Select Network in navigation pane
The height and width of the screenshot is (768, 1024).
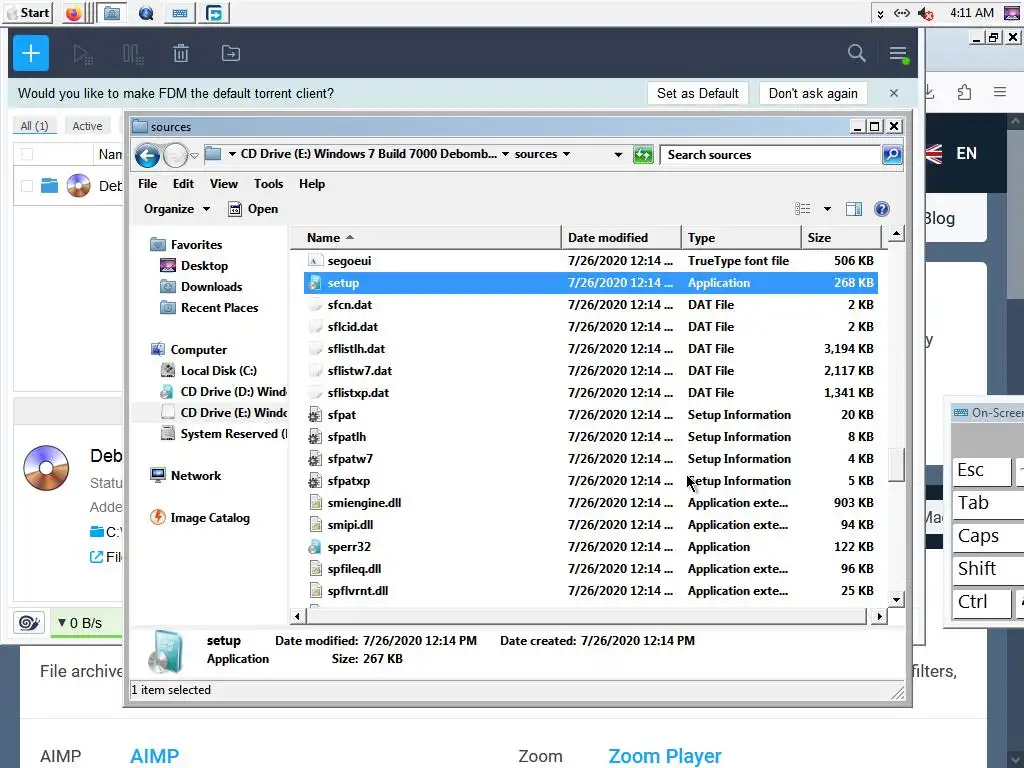point(185,475)
